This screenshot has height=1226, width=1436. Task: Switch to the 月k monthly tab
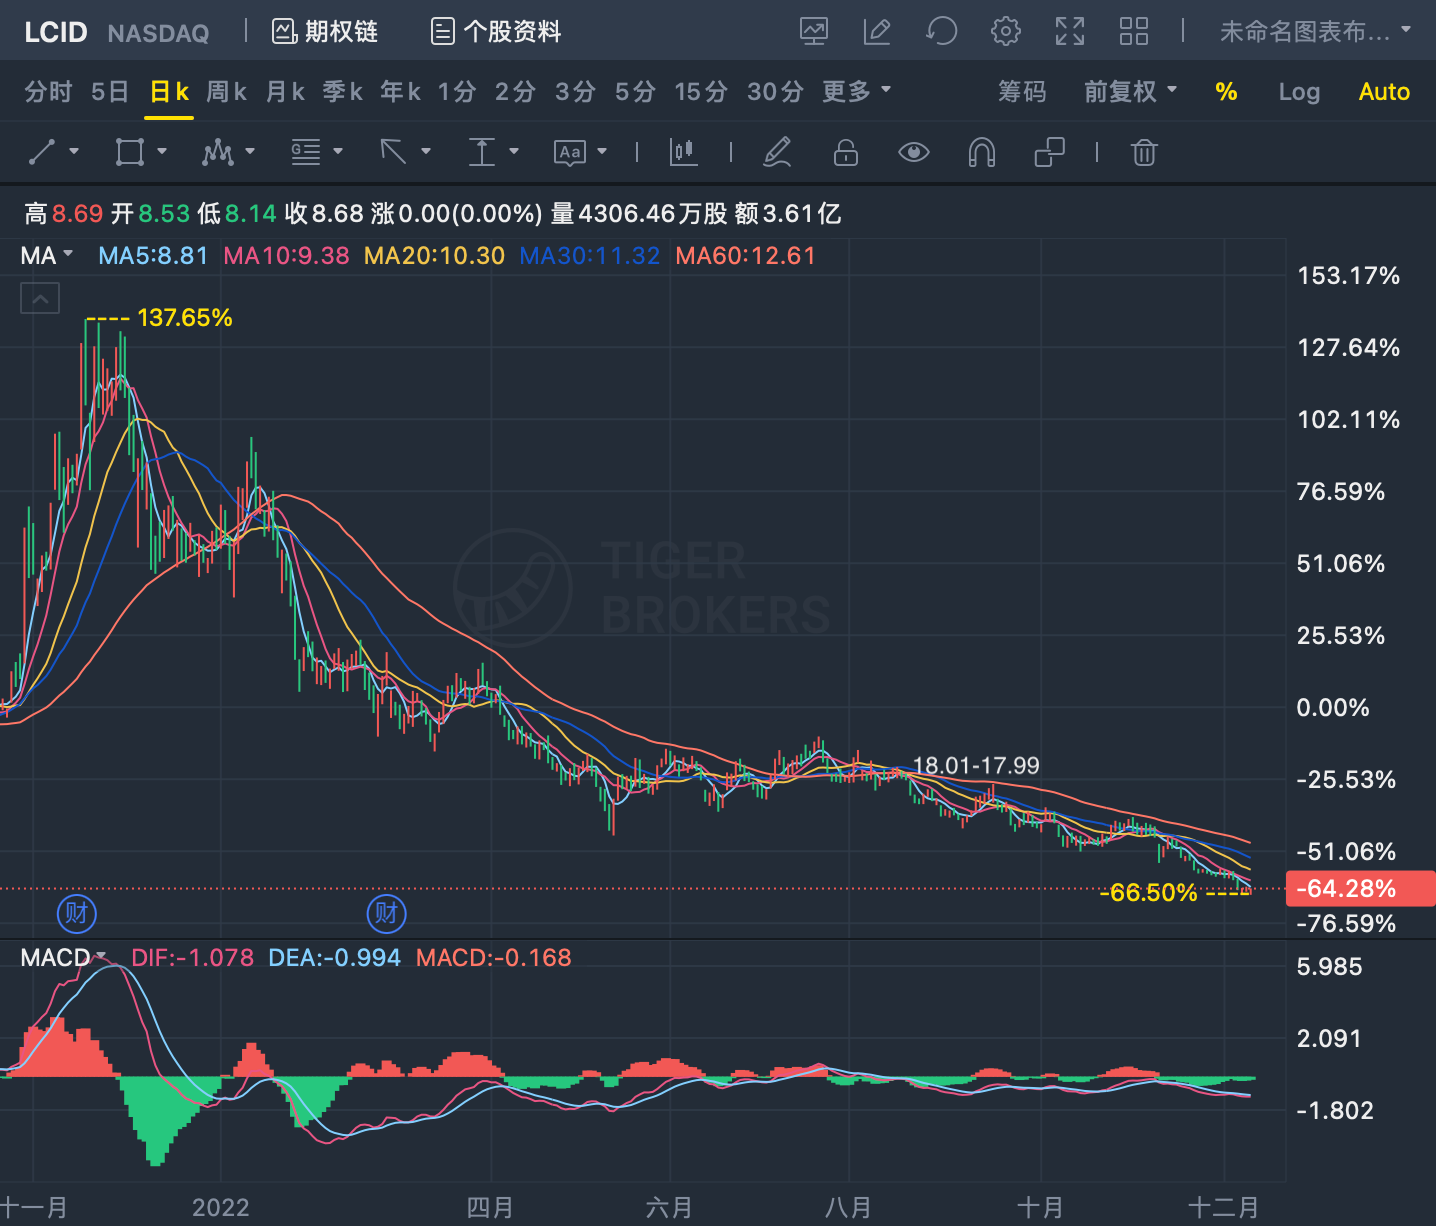(x=285, y=92)
